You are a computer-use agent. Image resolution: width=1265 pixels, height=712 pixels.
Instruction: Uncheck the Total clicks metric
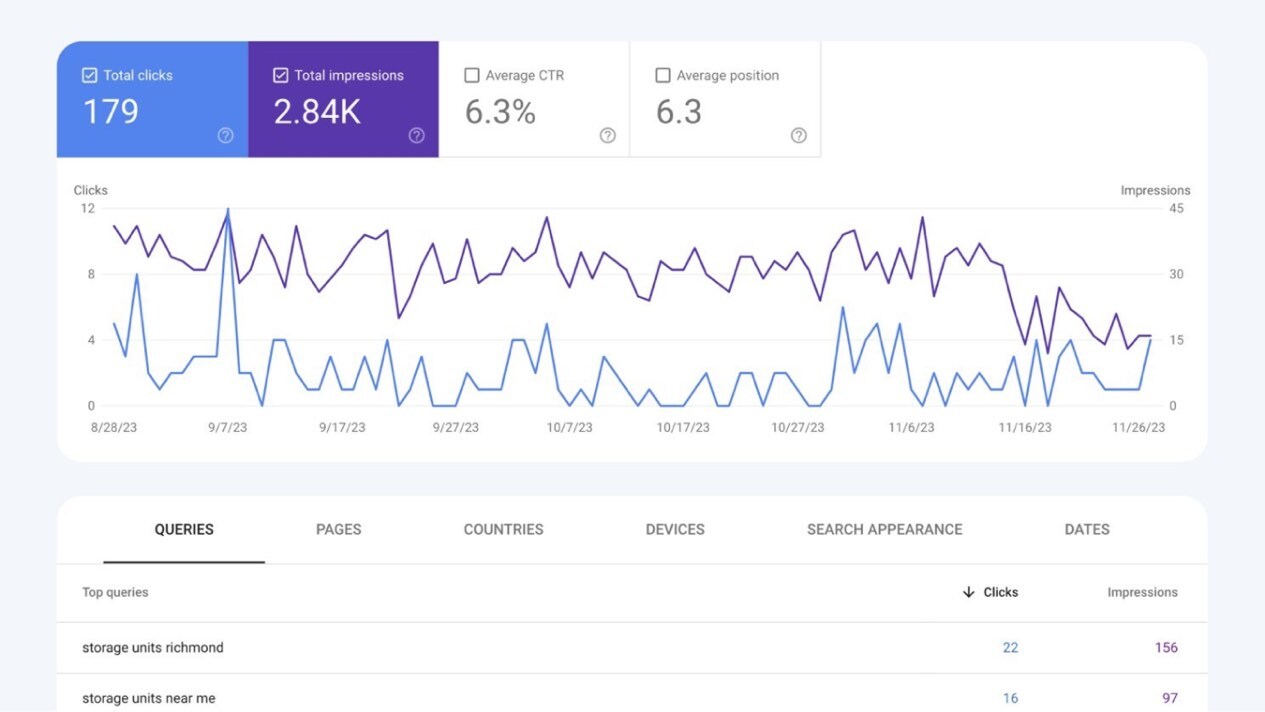[89, 74]
